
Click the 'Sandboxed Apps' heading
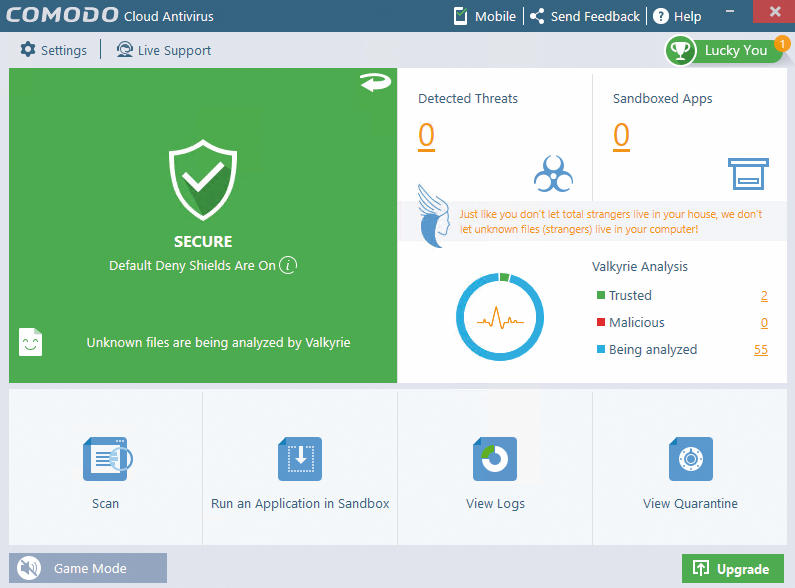[x=663, y=99]
